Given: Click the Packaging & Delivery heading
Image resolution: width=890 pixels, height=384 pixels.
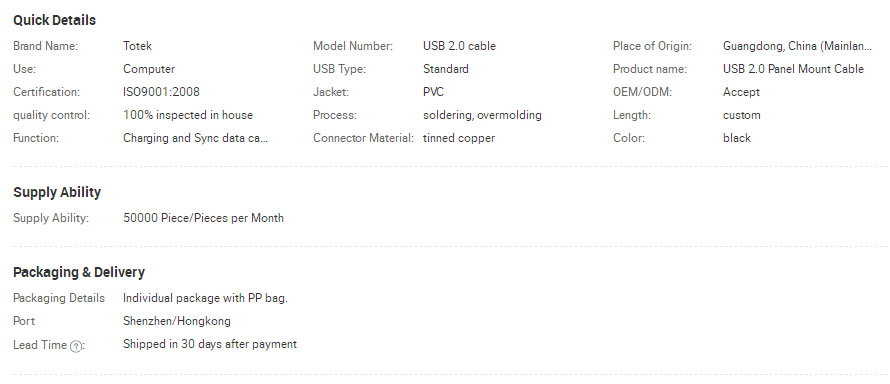Looking at the screenshot, I should [79, 272].
